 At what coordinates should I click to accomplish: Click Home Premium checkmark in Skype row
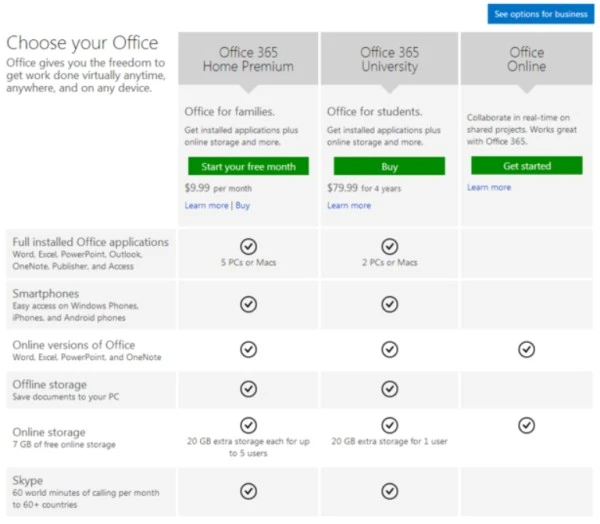point(248,491)
